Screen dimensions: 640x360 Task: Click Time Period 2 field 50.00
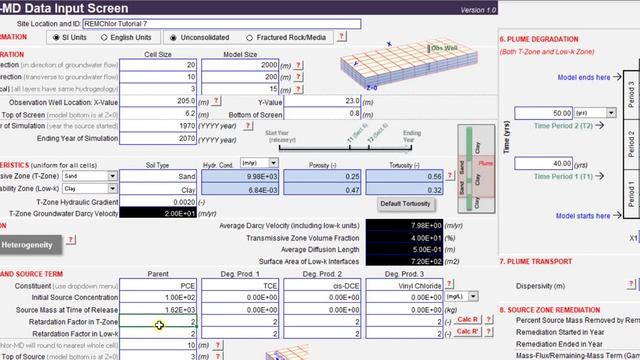543,113
